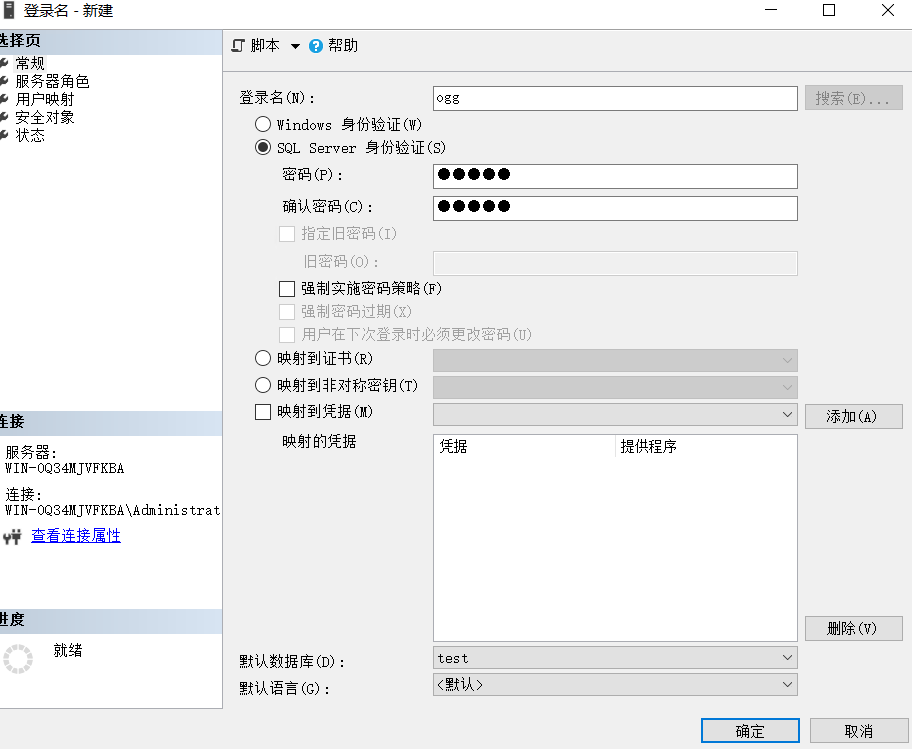Image resolution: width=912 pixels, height=749 pixels.
Task: Click the window icon in title bar
Action: coord(9,10)
